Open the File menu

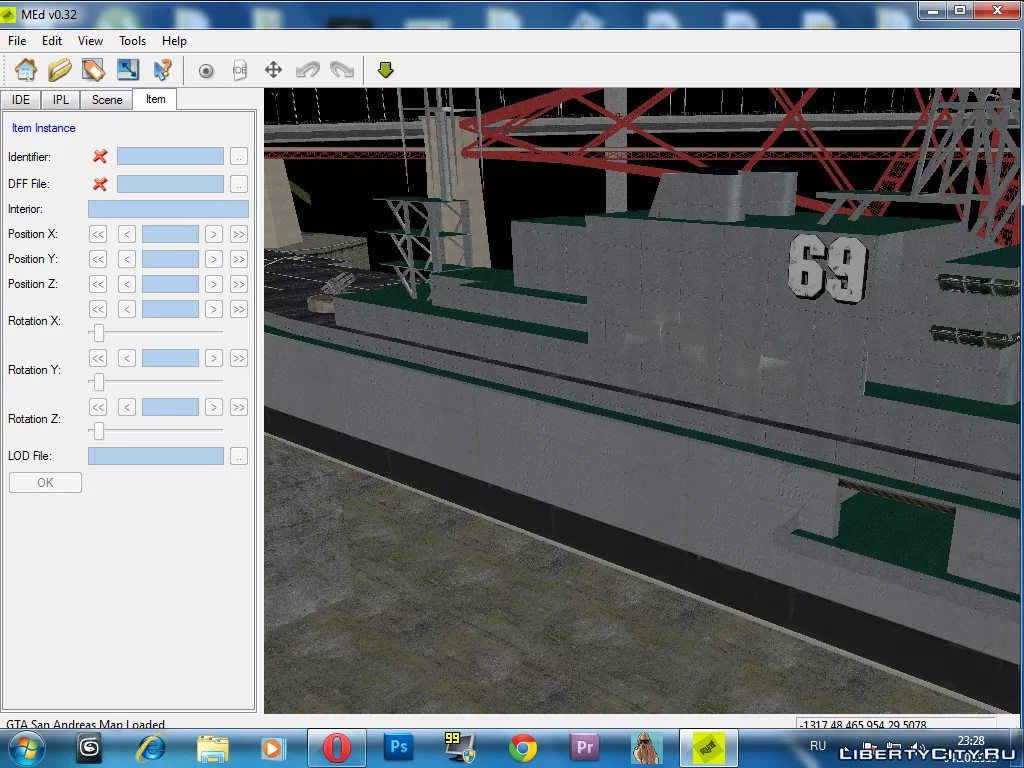coord(17,40)
